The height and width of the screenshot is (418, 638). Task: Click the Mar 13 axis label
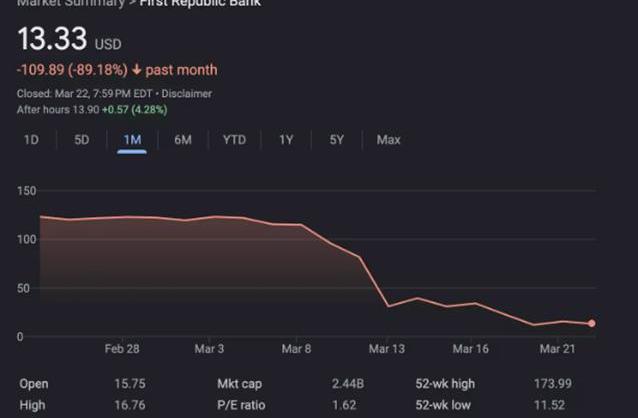click(386, 349)
